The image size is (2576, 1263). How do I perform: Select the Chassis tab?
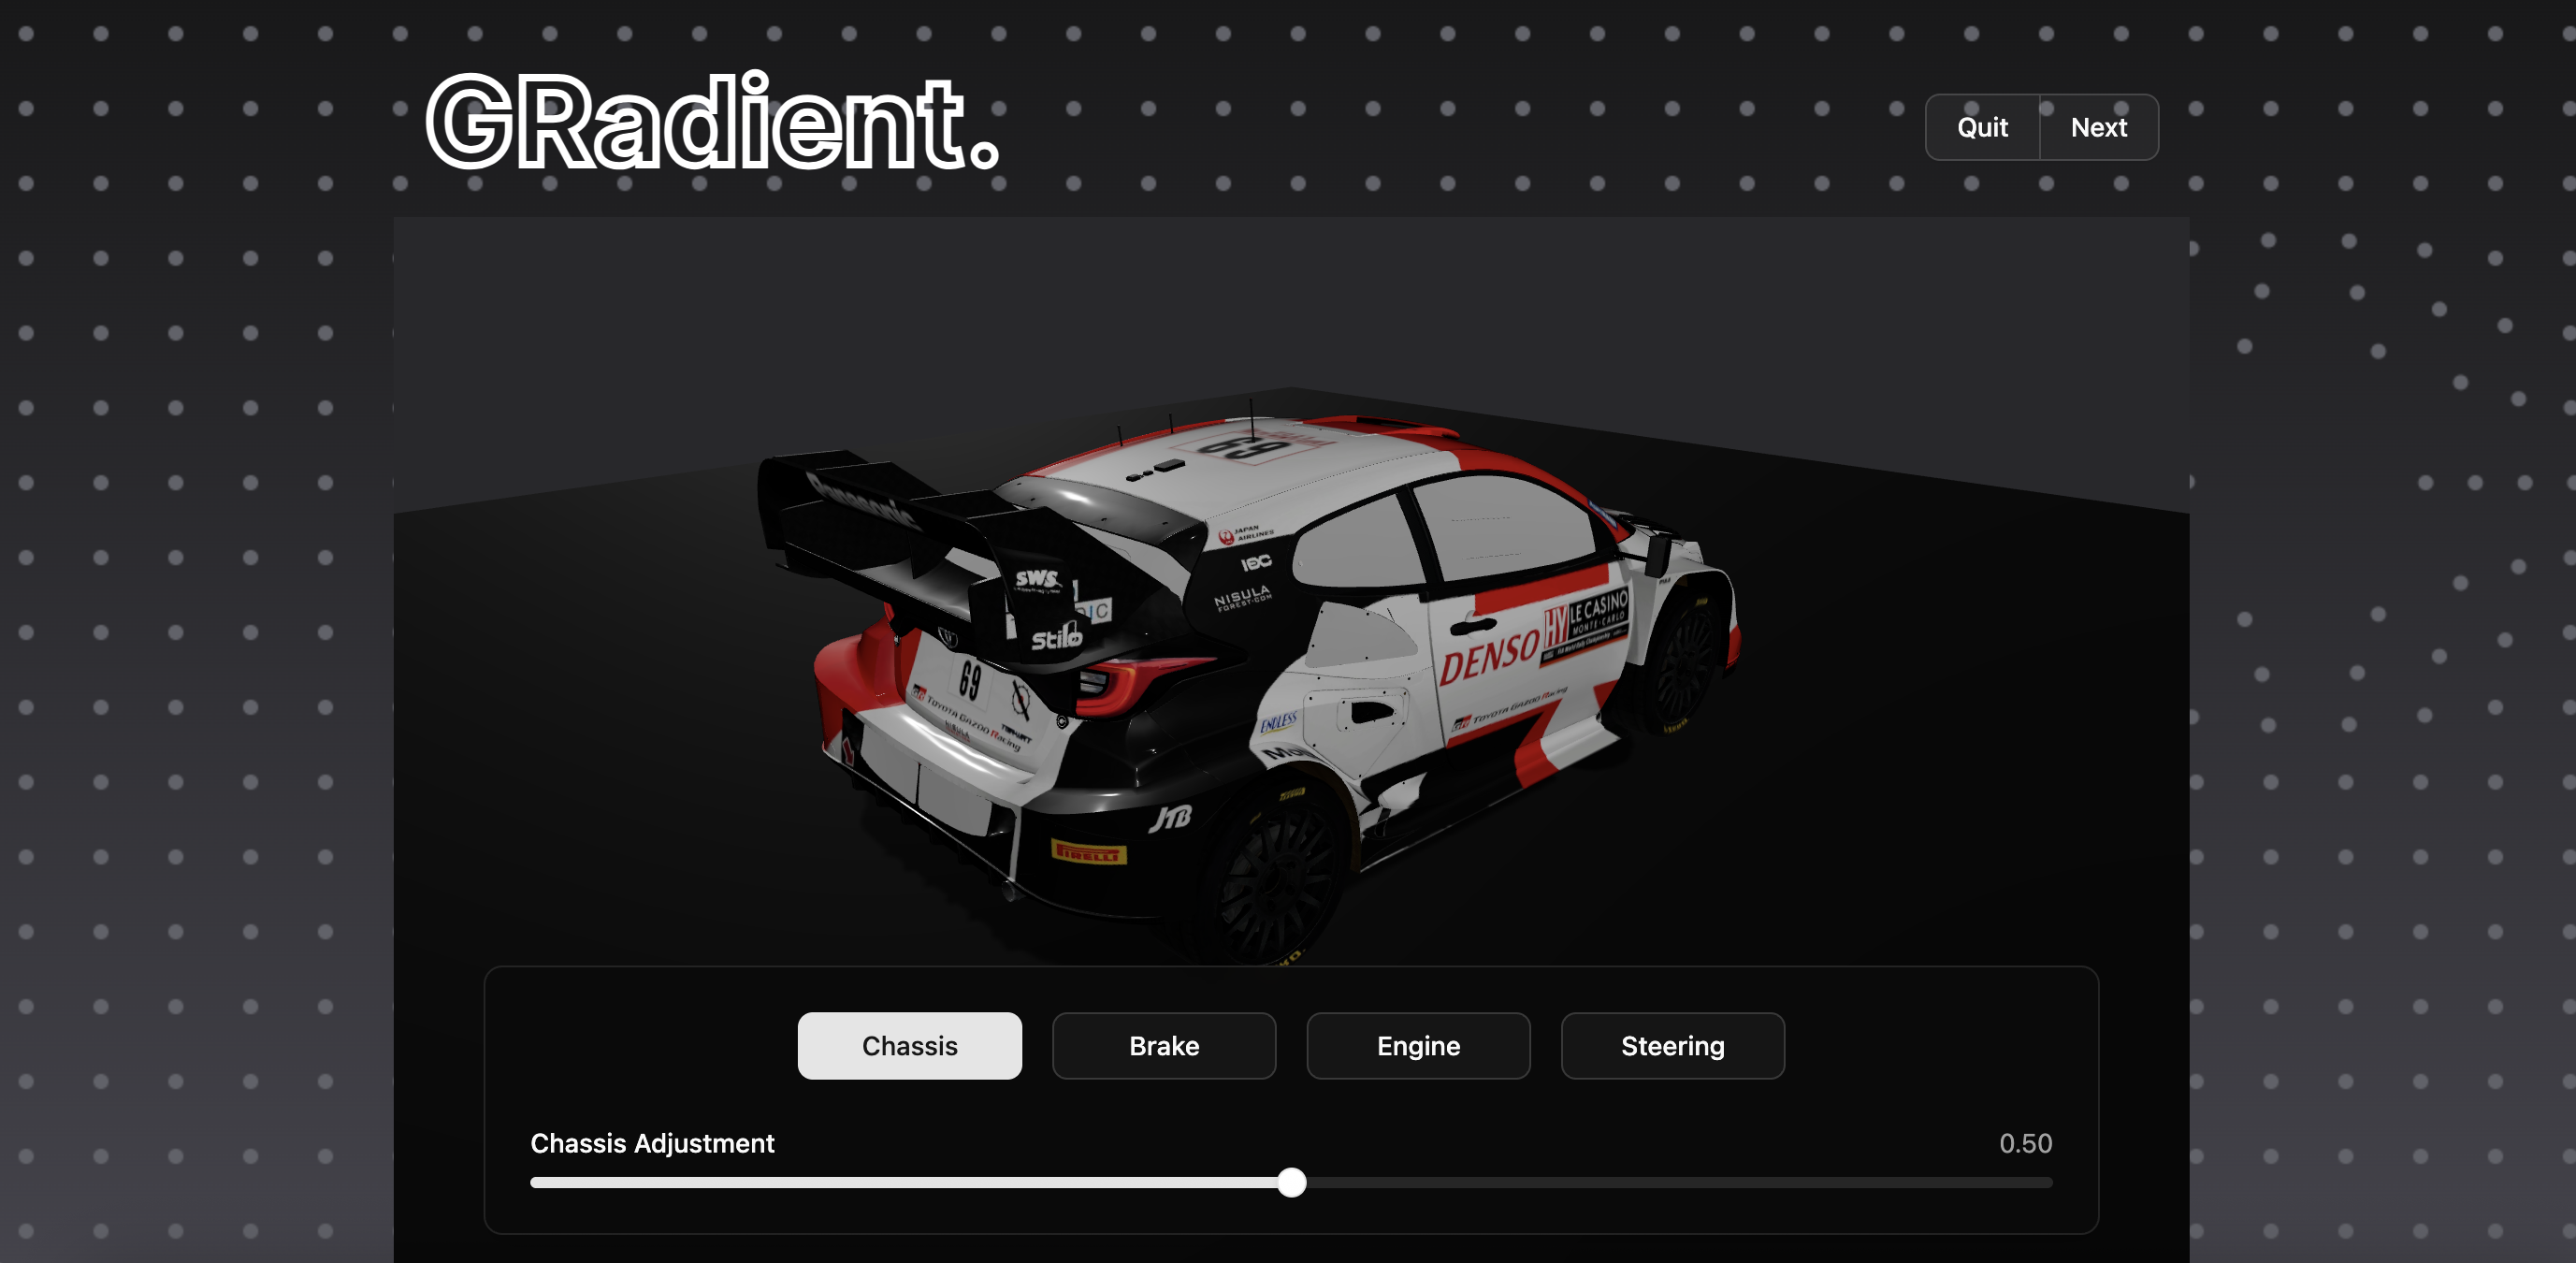pos(909,1045)
